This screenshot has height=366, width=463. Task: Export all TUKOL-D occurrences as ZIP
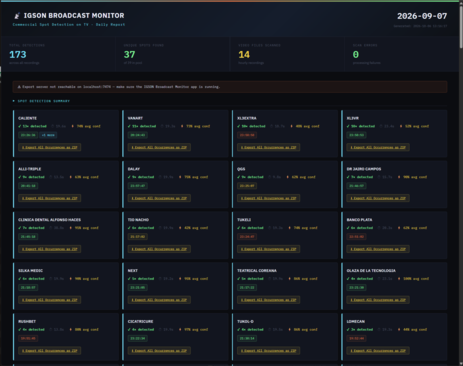(268, 351)
